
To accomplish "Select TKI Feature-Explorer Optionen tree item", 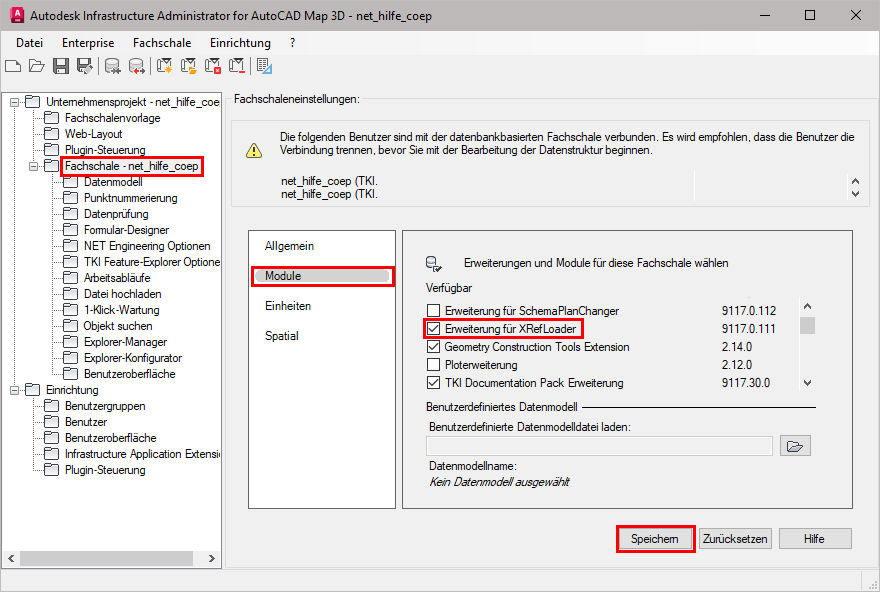I will [x=152, y=262].
